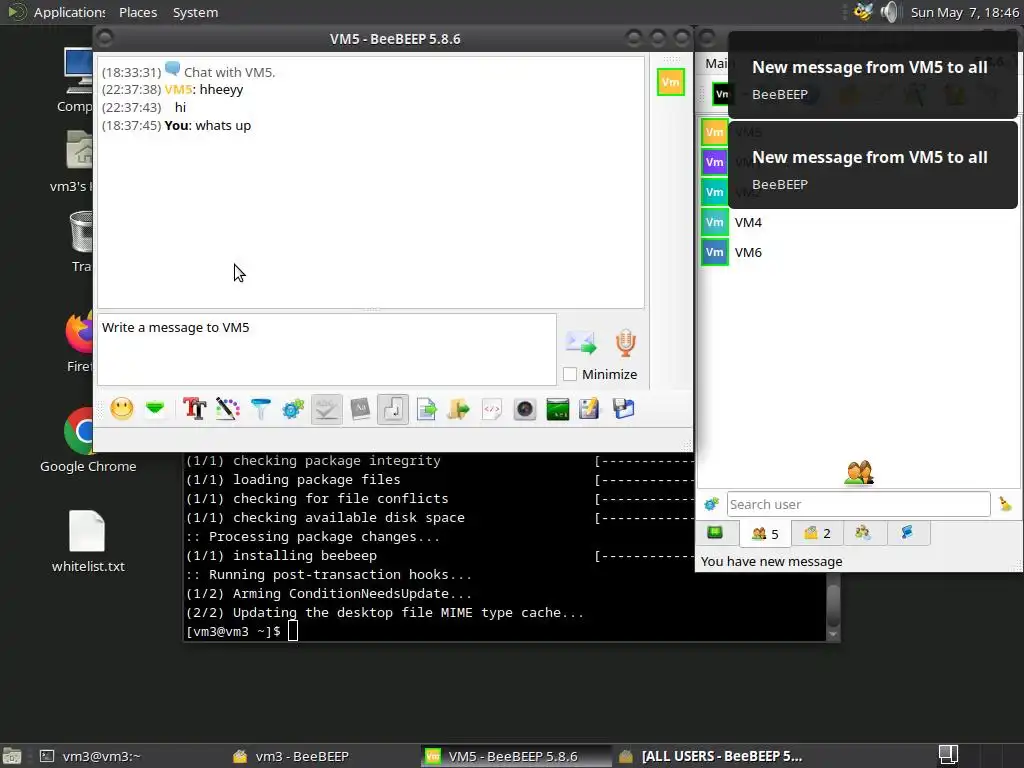Viewport: 1024px width, 768px height.
Task: Send the message with the envelope arrow button
Action: coord(581,343)
